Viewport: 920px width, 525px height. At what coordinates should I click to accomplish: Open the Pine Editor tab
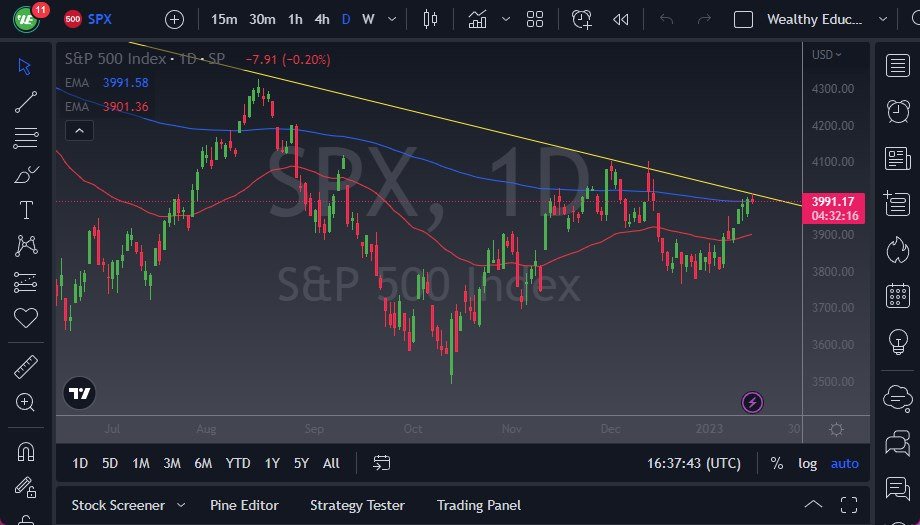[x=244, y=505]
